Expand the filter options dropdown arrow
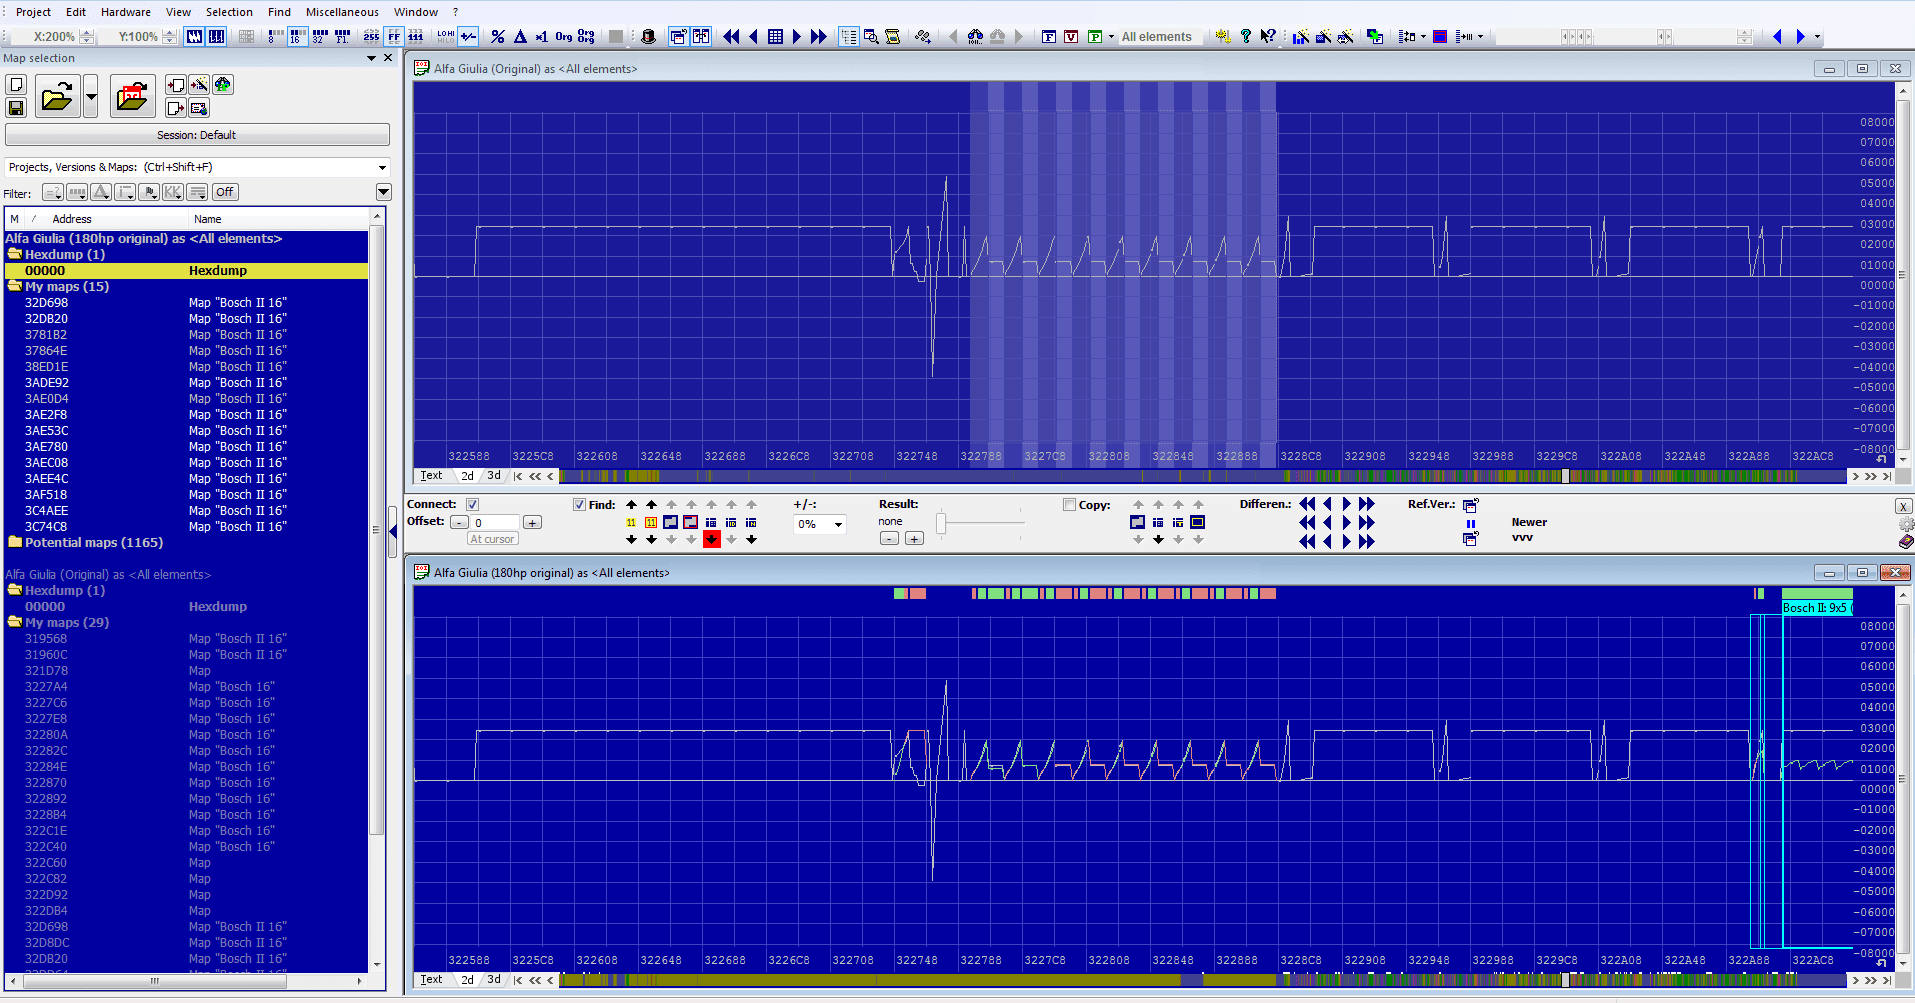 click(x=383, y=192)
